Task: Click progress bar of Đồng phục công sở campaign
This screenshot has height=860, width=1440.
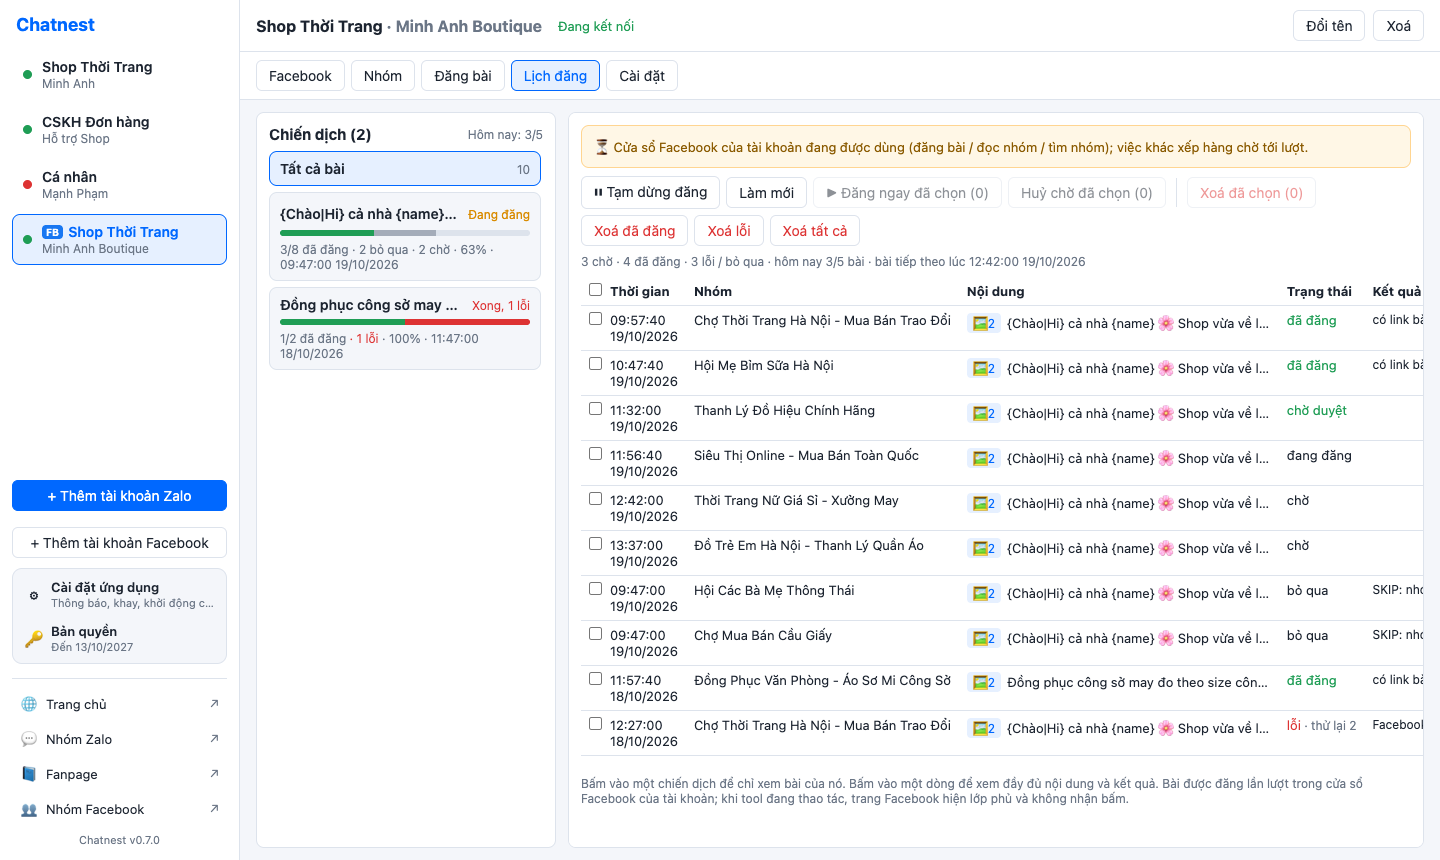Action: pyautogui.click(x=405, y=322)
